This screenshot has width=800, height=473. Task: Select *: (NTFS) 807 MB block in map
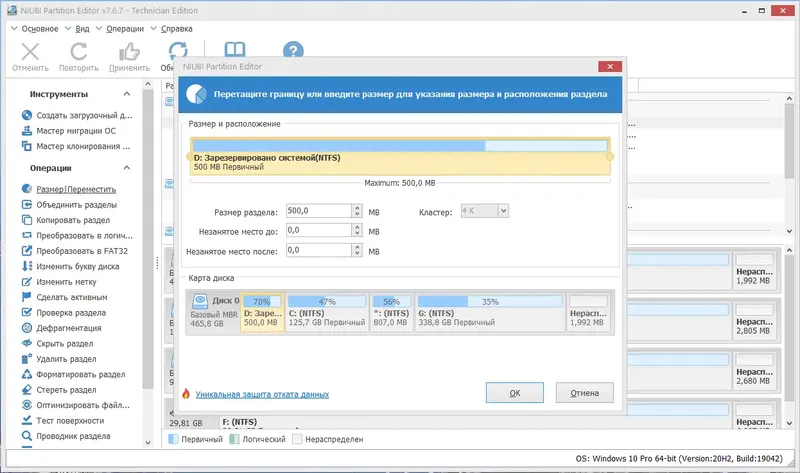(391, 312)
